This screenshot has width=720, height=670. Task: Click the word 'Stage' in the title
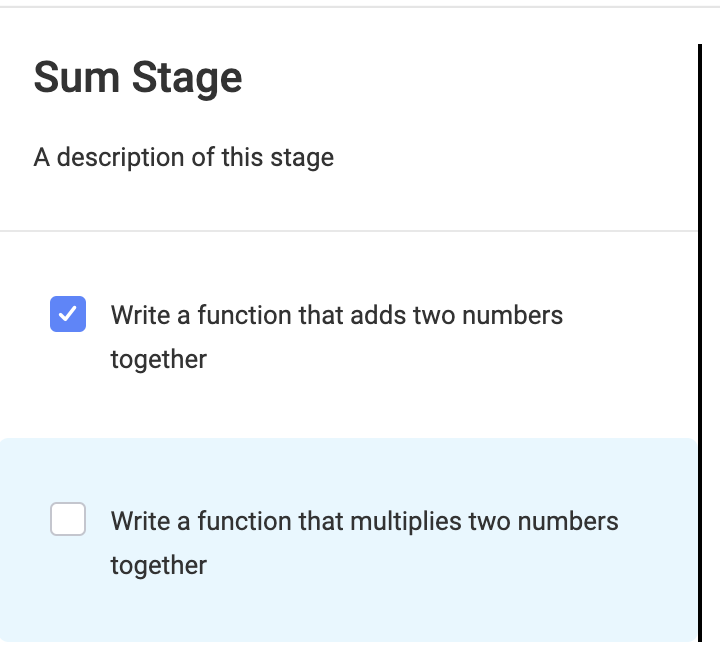click(x=187, y=79)
